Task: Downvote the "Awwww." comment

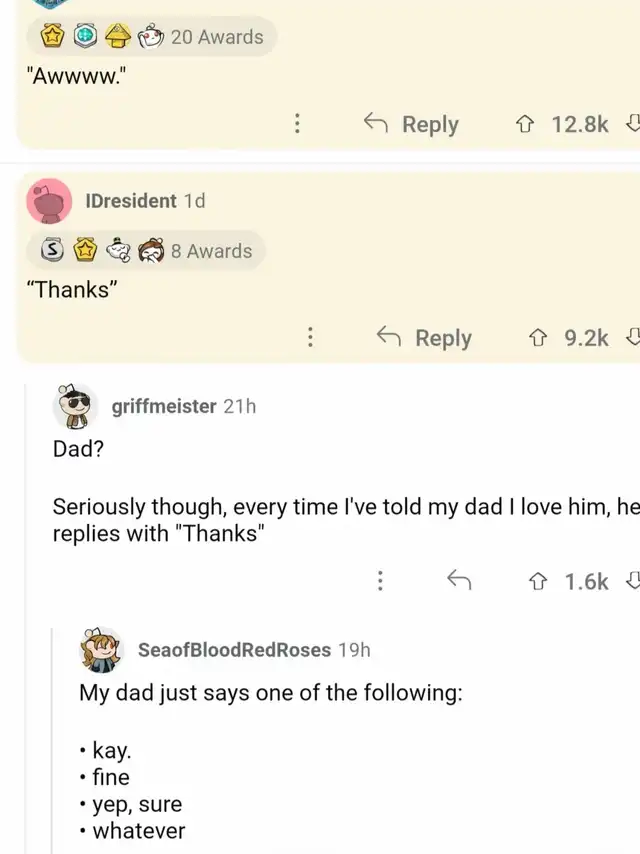Action: (x=631, y=124)
